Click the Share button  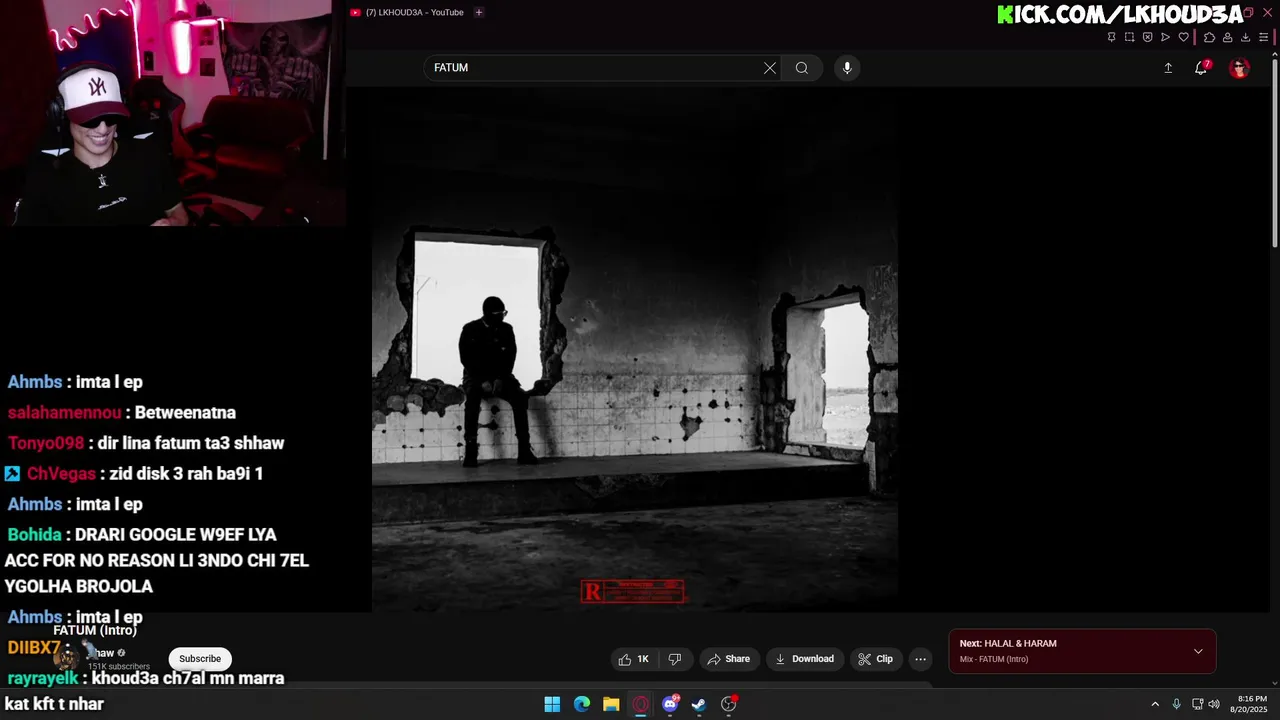click(728, 659)
